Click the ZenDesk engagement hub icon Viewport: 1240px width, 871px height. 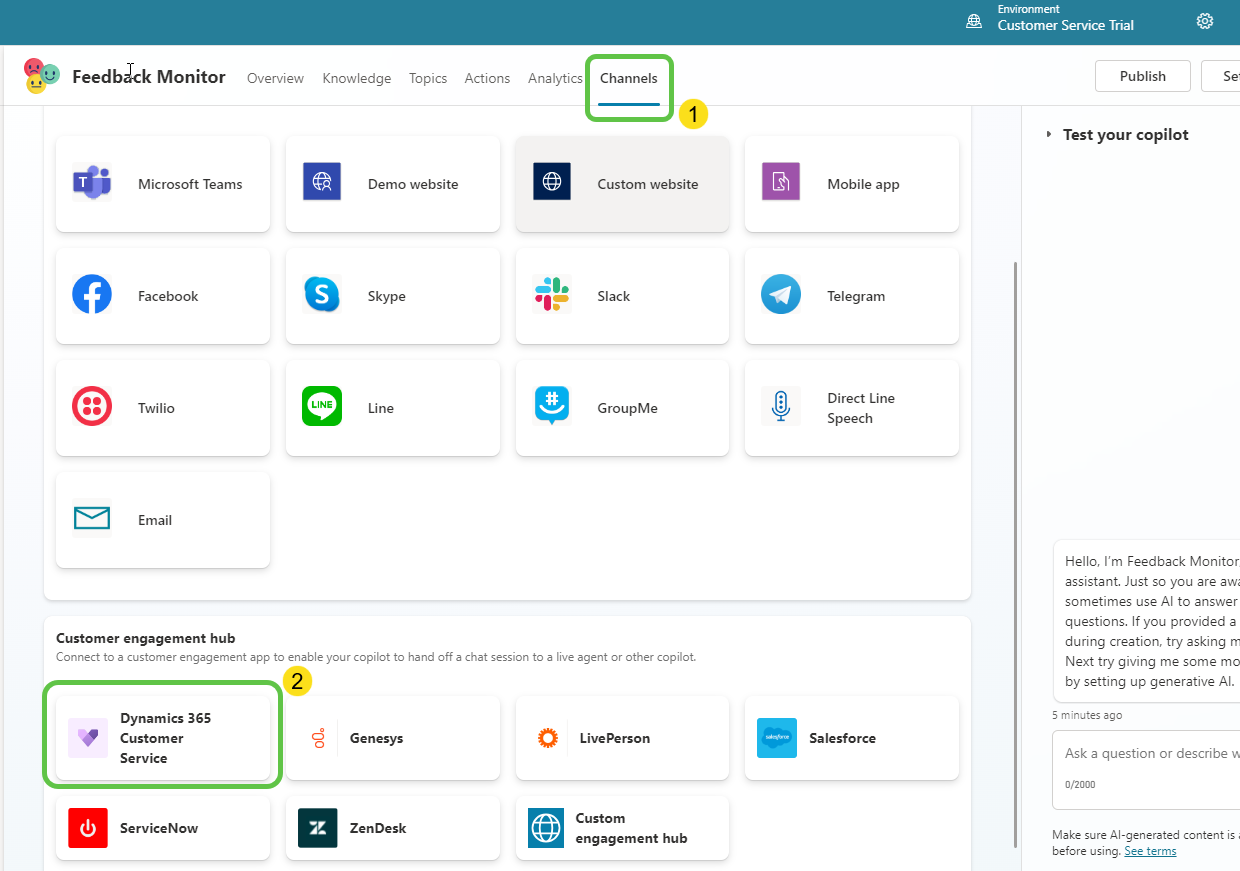[318, 828]
